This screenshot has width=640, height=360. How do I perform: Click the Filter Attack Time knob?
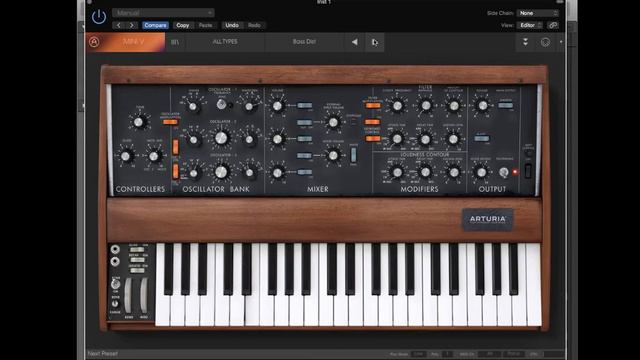tap(397, 139)
